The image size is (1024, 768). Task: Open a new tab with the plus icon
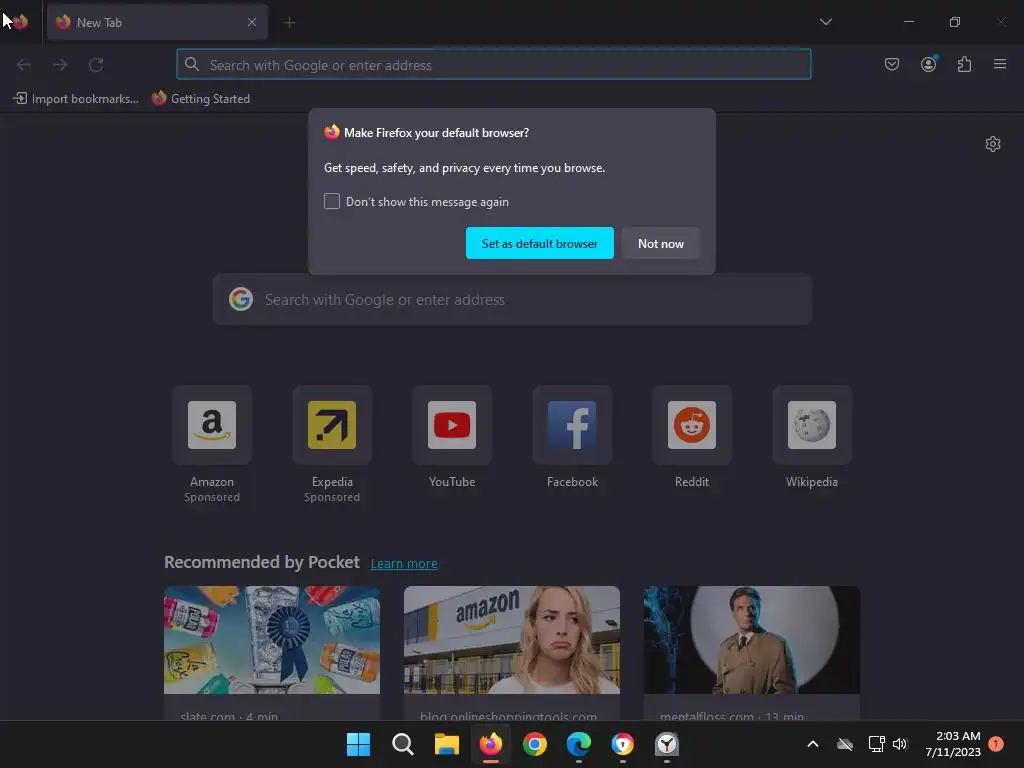tap(289, 22)
